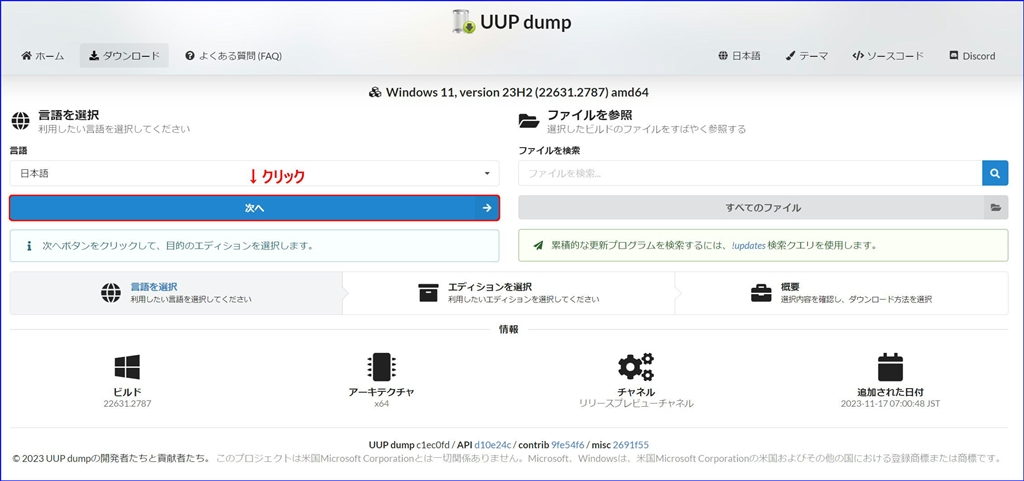Click the paper plane icon in updates notice
The height and width of the screenshot is (481, 1024).
pos(538,246)
